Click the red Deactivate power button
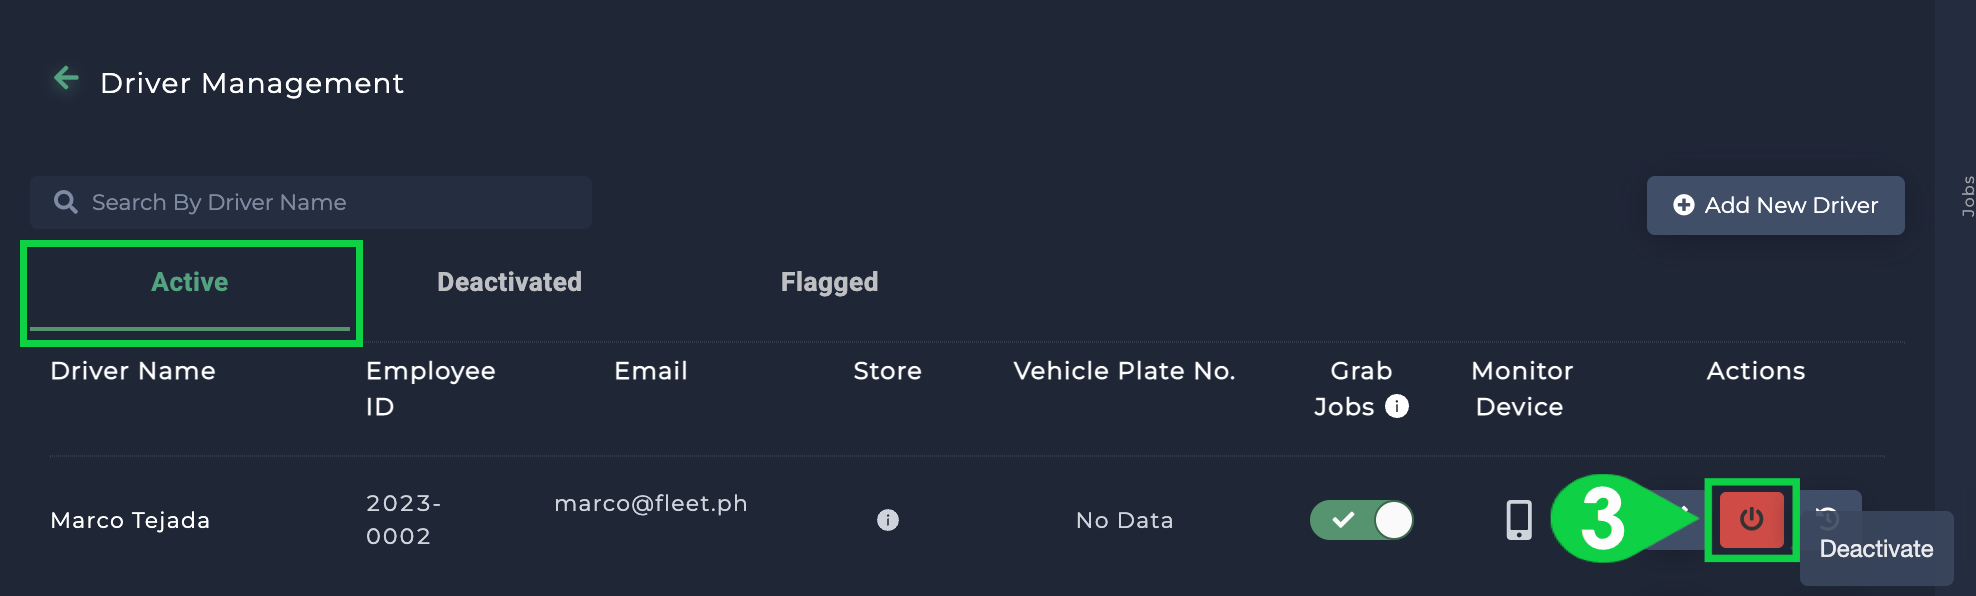 click(1752, 520)
